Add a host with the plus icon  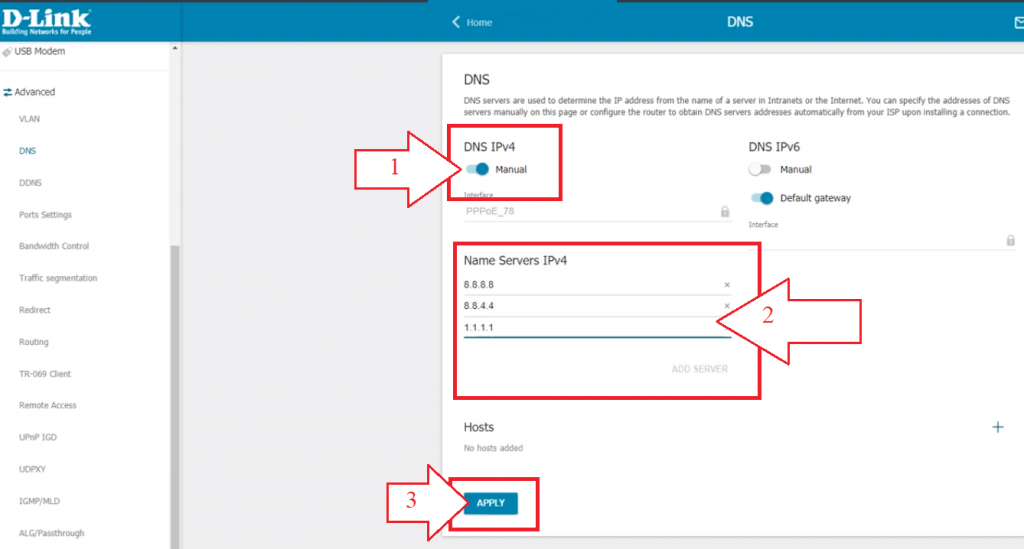[x=997, y=427]
